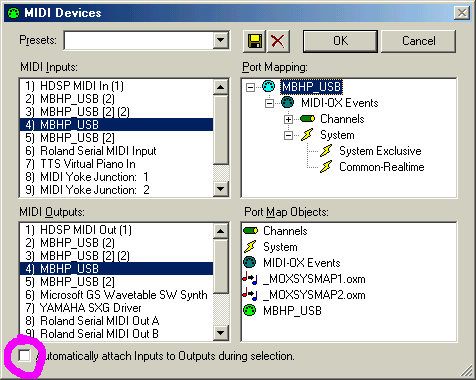Click the MBHP_USB port icon in Port Mapping
This screenshot has height=380, width=476.
[x=268, y=87]
